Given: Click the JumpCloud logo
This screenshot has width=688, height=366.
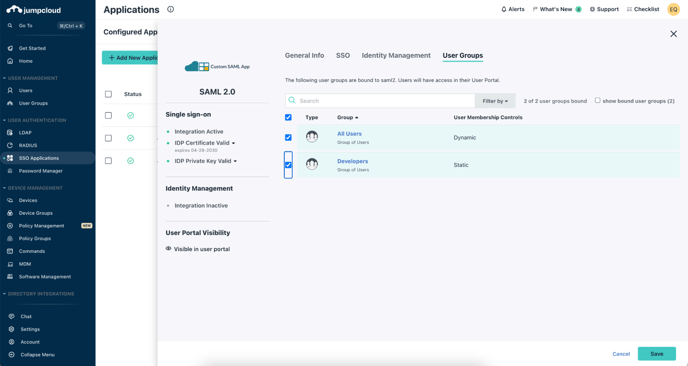Looking at the screenshot, I should point(34,10).
